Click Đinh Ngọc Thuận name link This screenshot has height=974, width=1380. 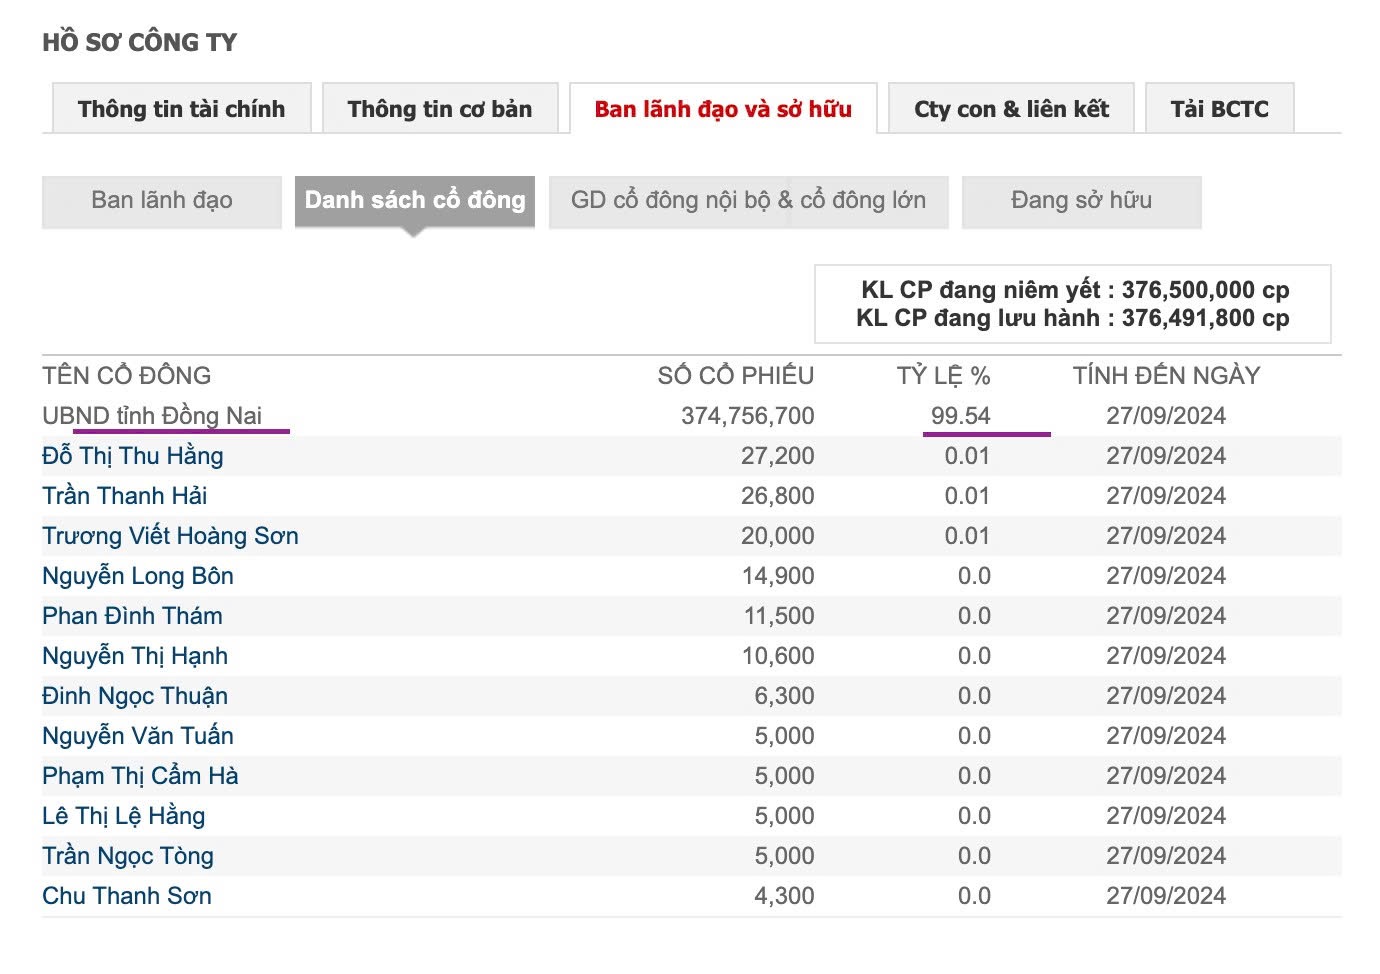(135, 696)
